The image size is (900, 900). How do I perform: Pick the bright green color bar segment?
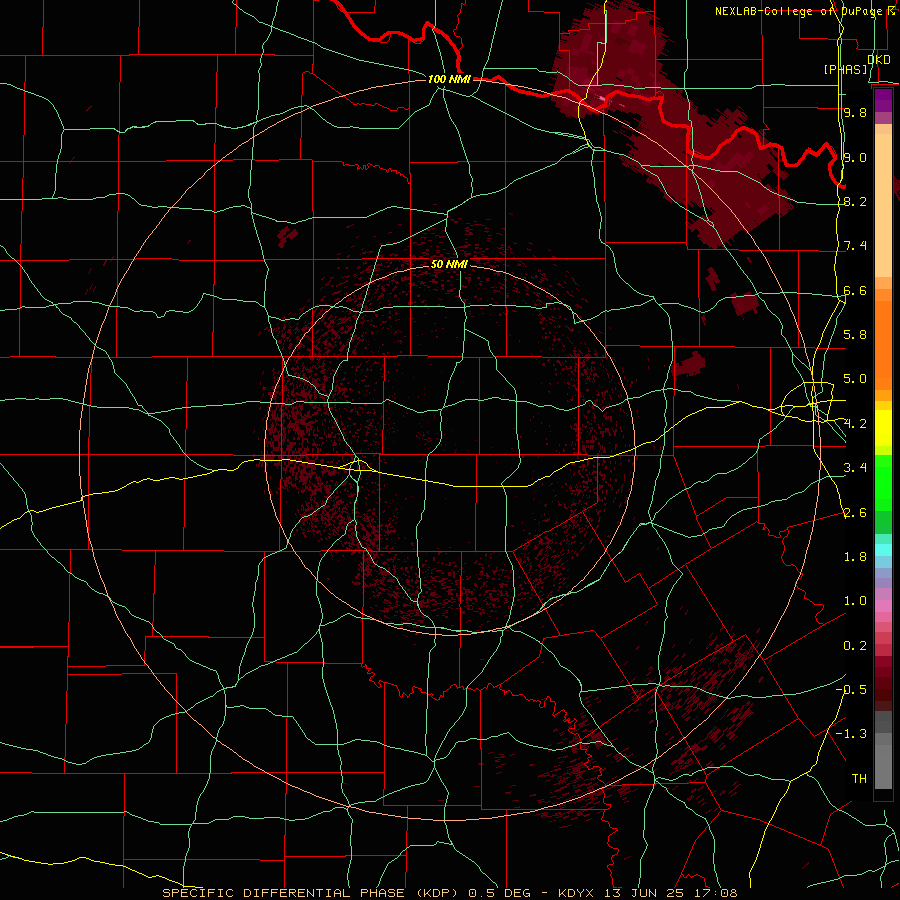coord(883,483)
